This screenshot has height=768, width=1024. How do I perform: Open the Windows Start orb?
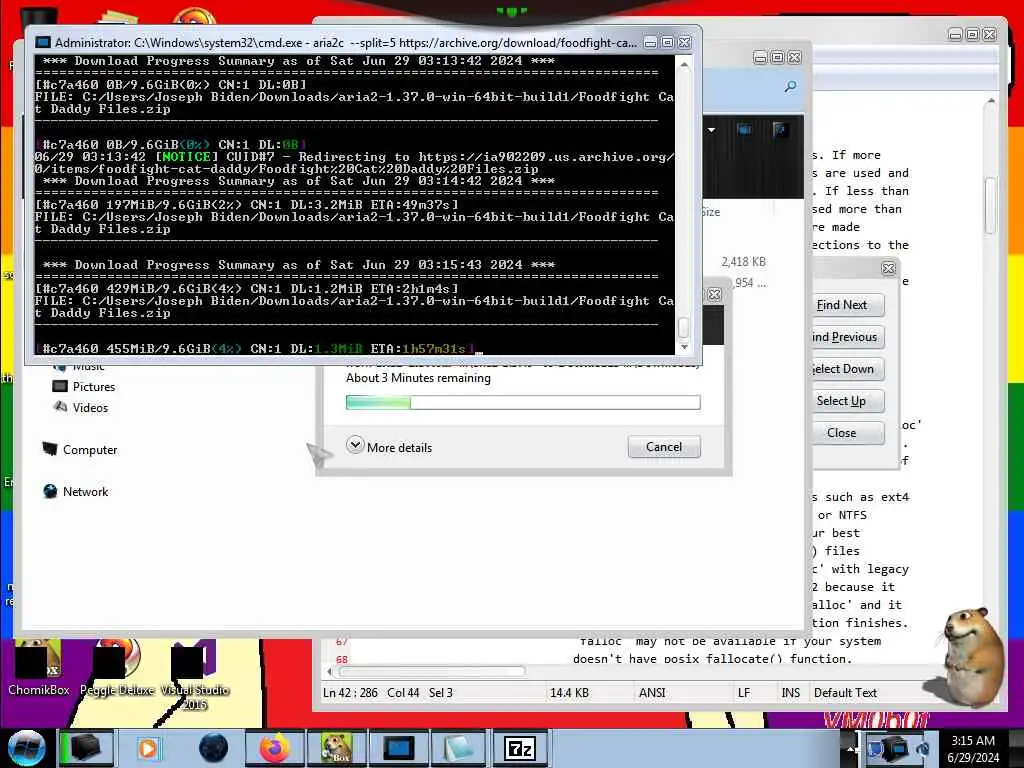coord(26,748)
